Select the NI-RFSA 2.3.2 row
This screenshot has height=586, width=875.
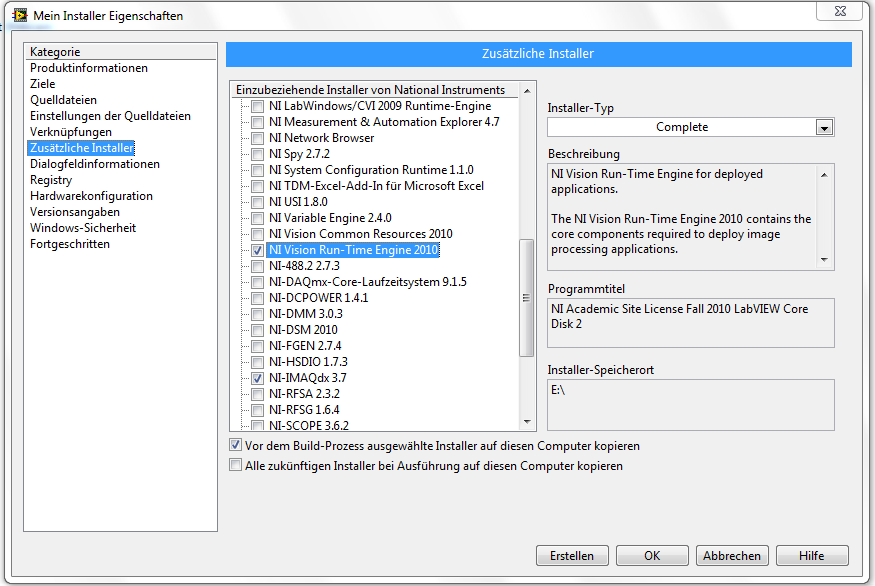pyautogui.click(x=304, y=394)
